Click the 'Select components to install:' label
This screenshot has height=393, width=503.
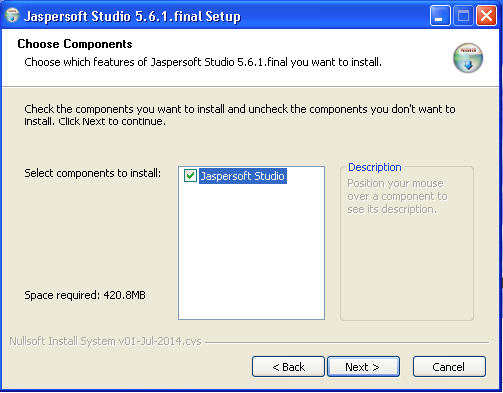coord(92,173)
